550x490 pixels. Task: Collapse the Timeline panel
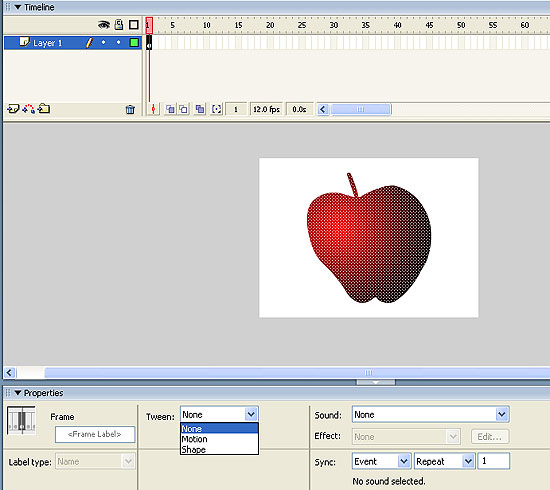click(18, 7)
